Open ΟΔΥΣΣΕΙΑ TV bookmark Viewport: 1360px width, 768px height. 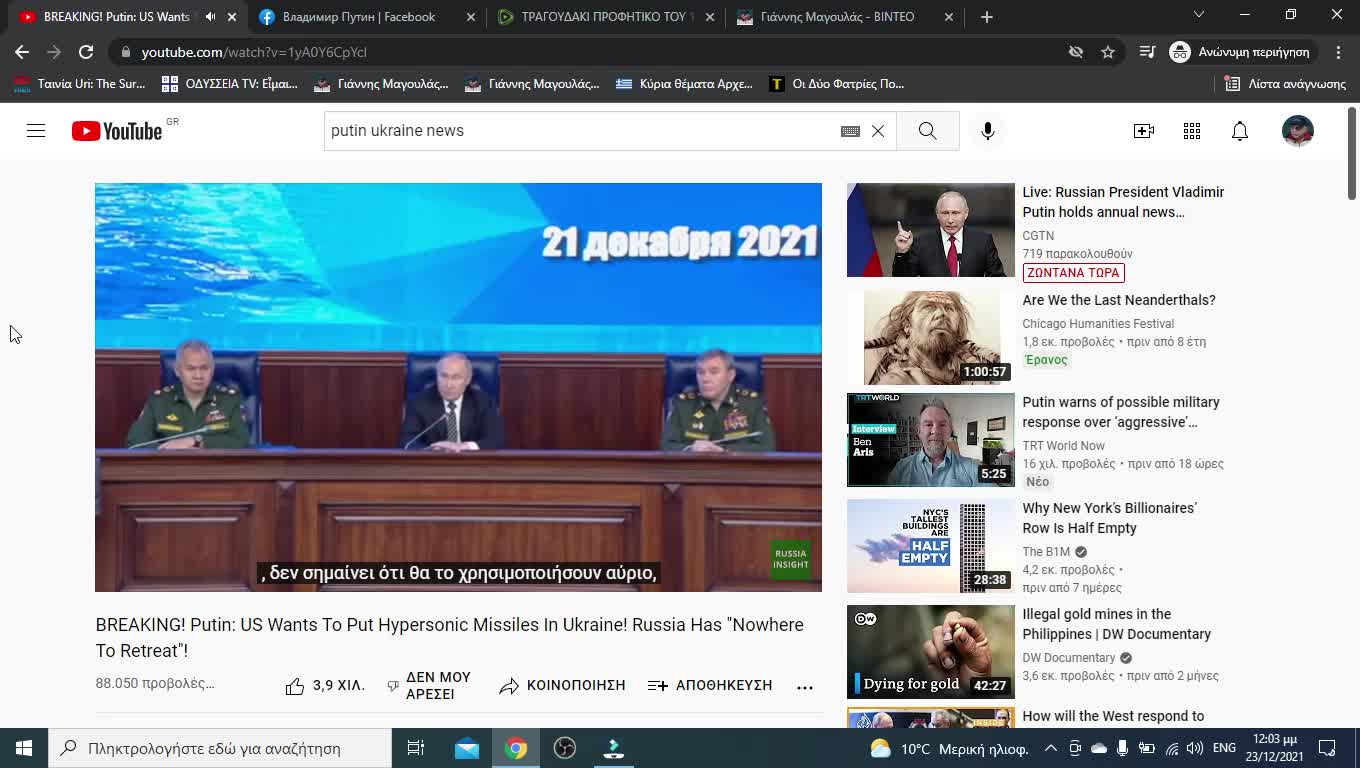(x=230, y=84)
